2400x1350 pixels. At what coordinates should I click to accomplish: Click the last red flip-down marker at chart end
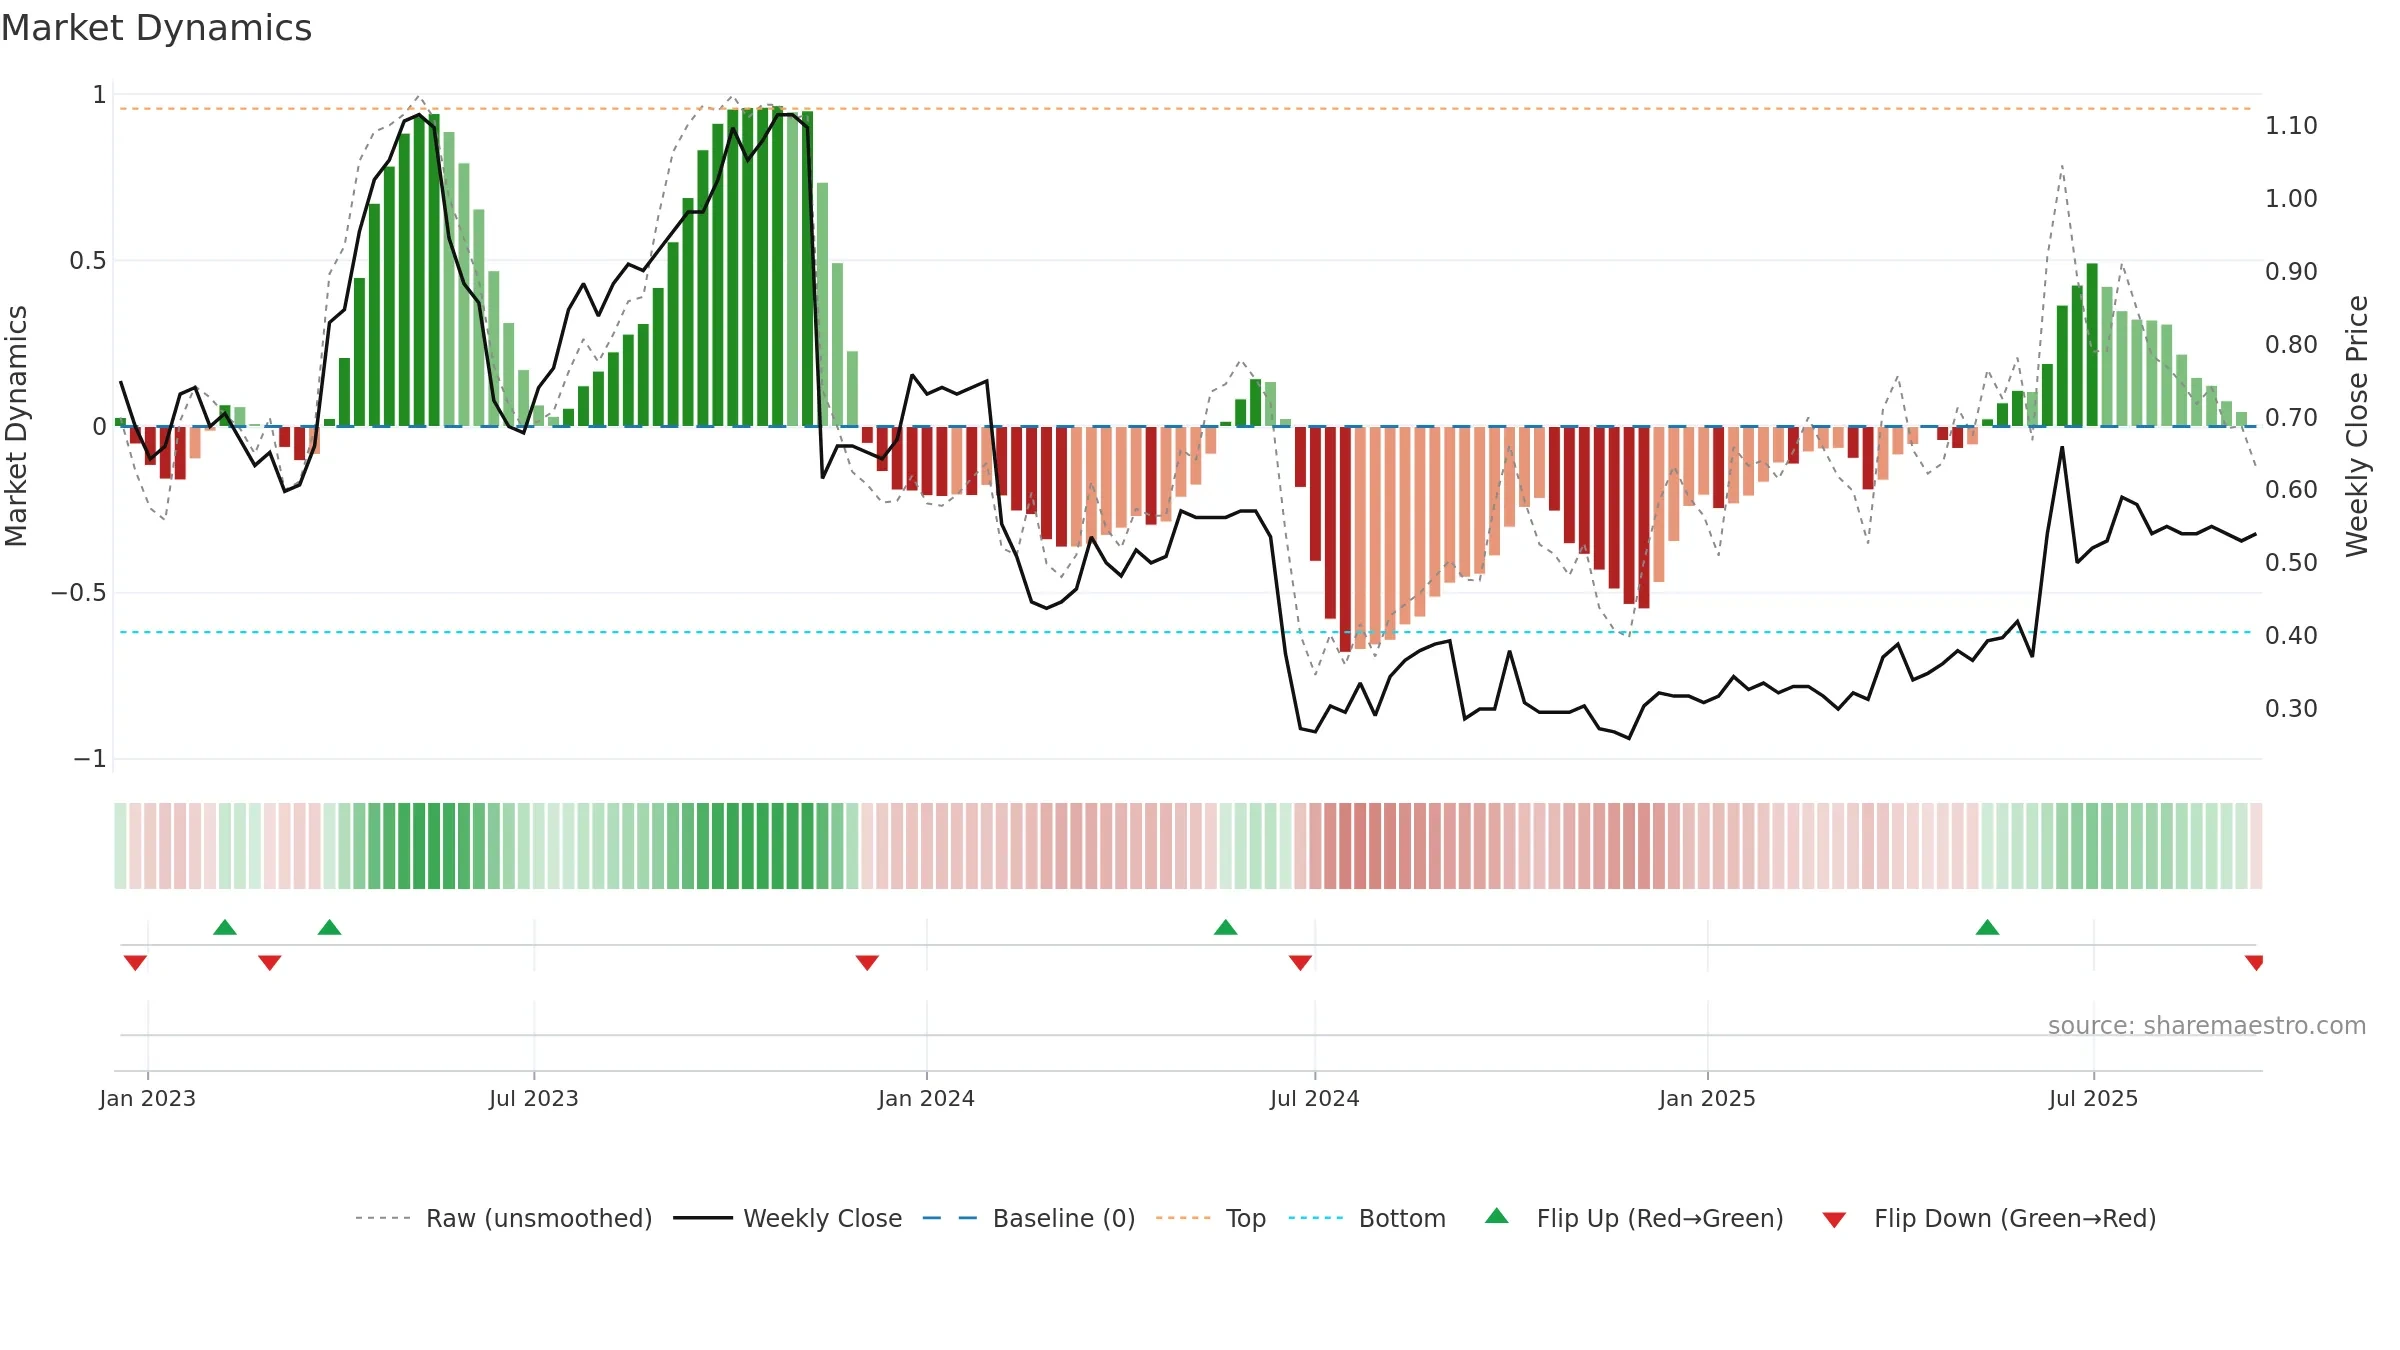[2254, 963]
